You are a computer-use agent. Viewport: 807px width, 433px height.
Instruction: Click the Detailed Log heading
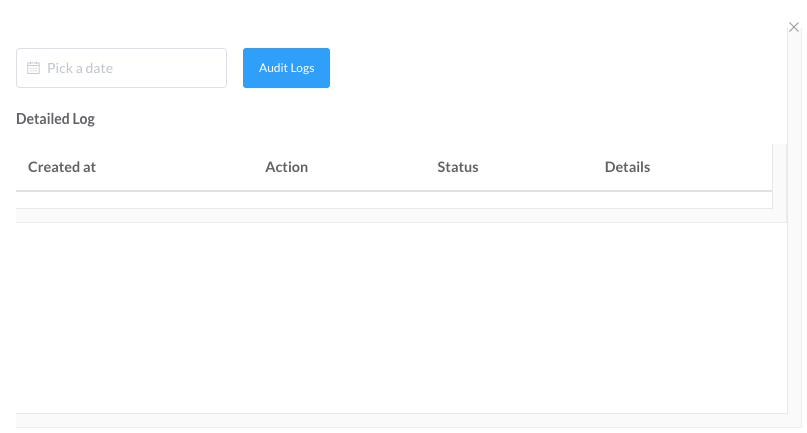(55, 119)
